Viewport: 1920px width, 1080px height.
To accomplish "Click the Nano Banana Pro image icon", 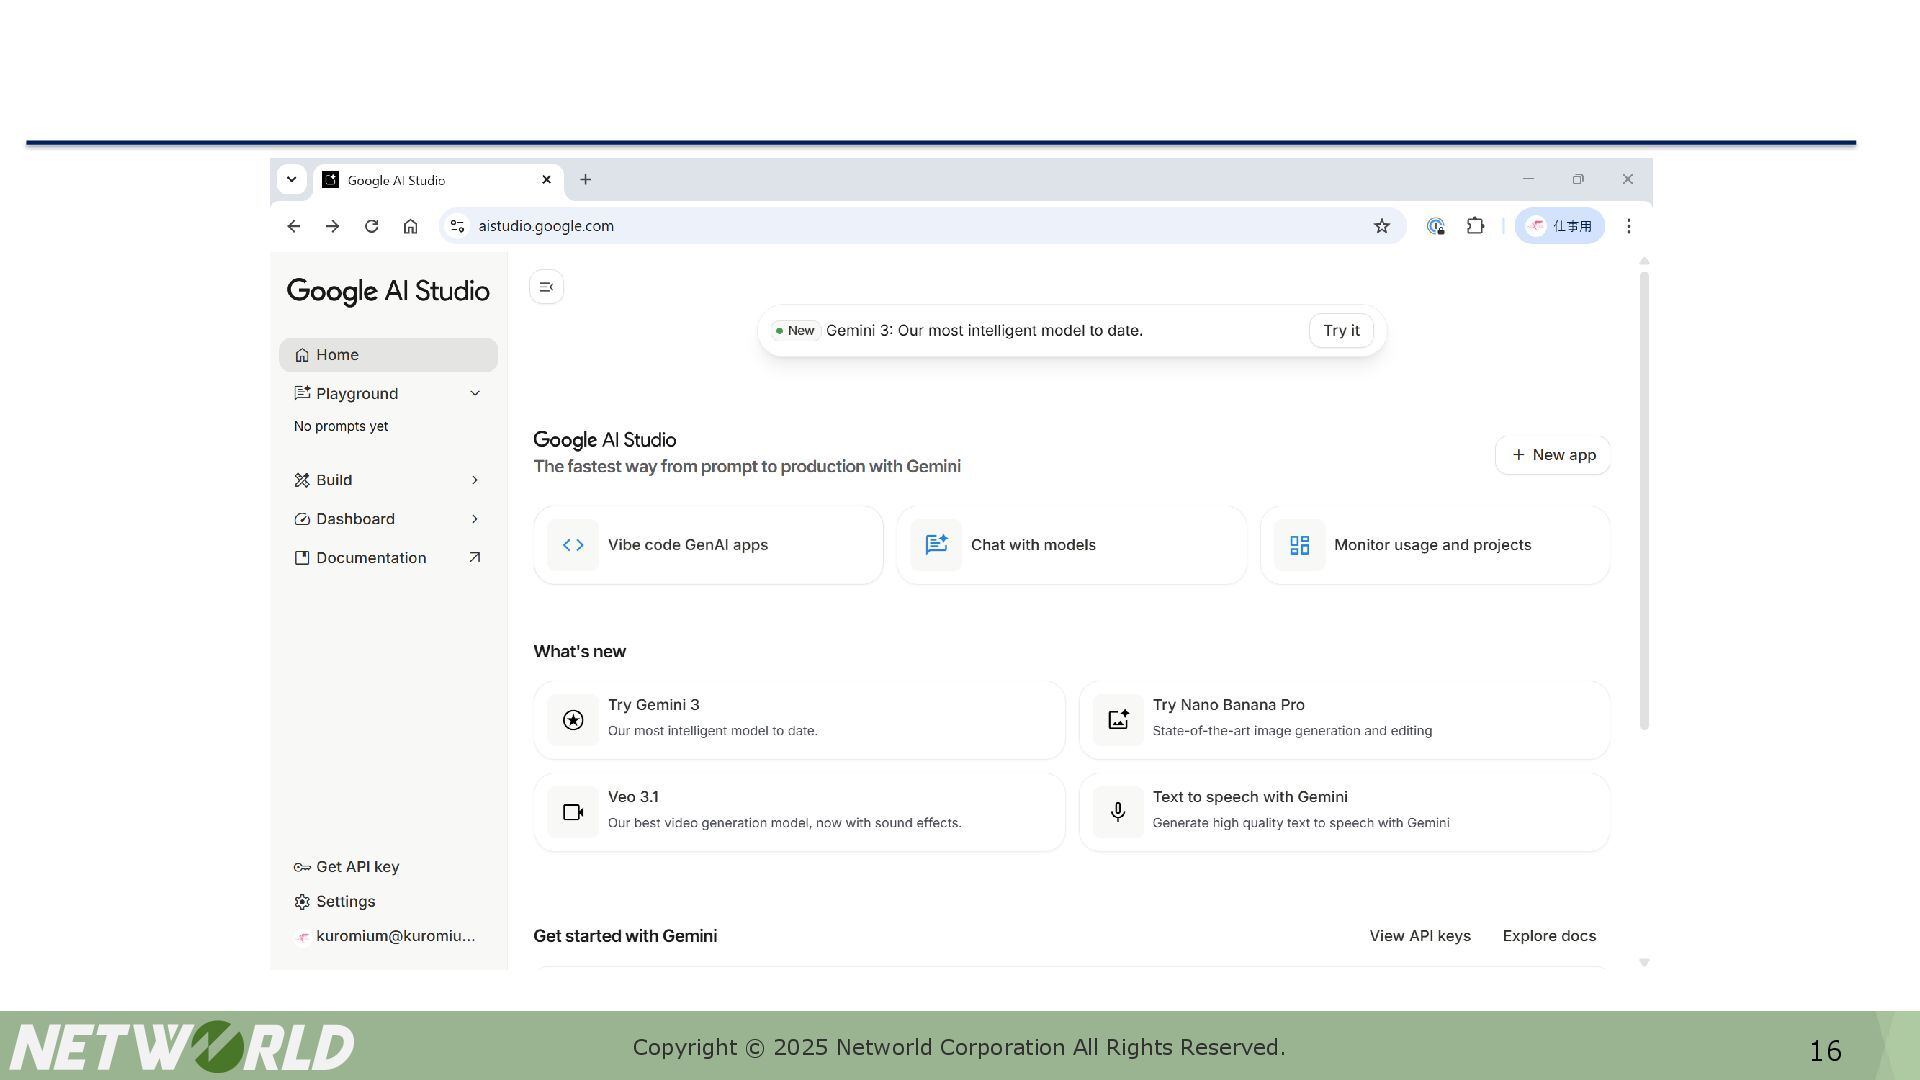I will 1118,720.
